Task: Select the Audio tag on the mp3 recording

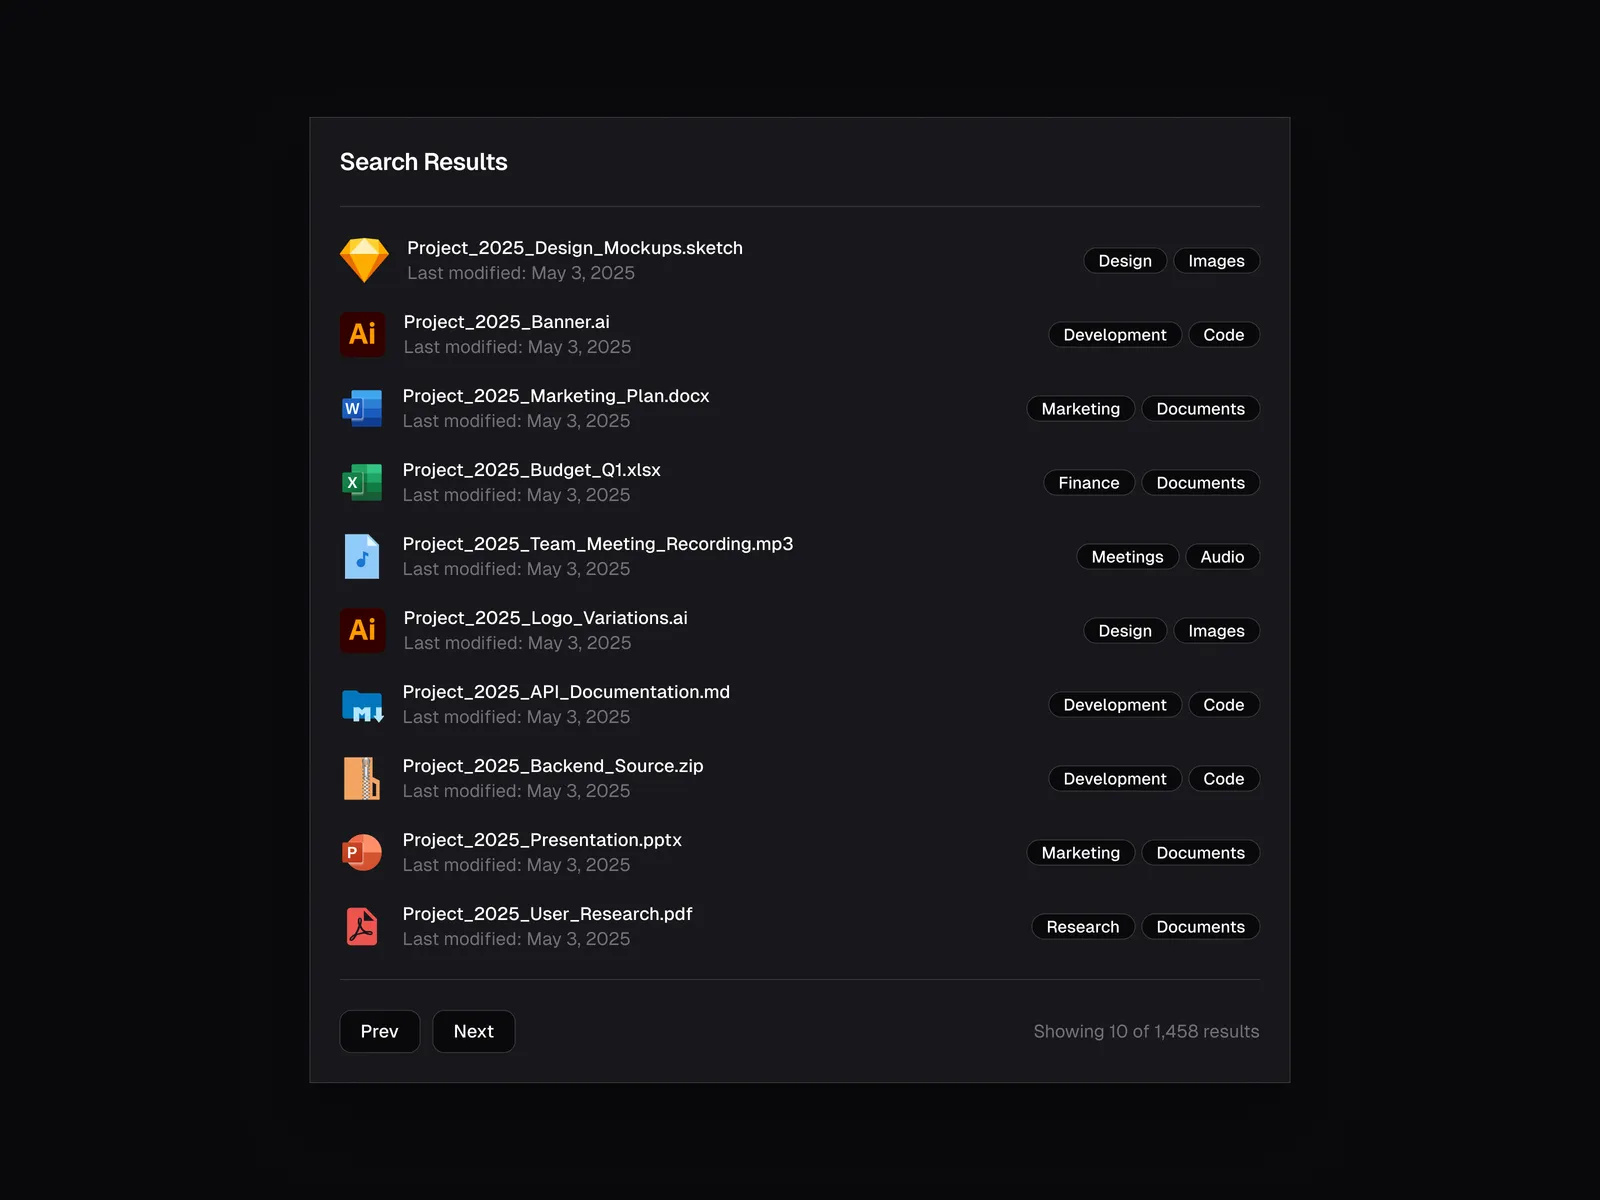Action: click(1222, 557)
